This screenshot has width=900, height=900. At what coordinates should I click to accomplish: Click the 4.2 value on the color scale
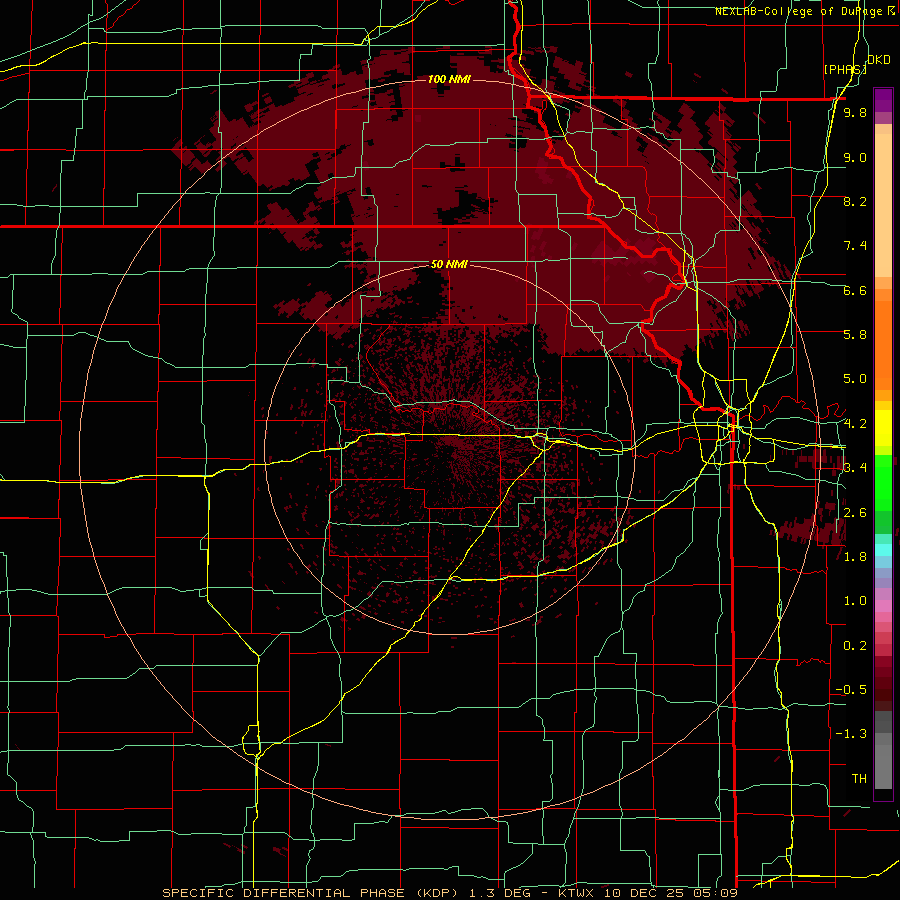coord(855,424)
